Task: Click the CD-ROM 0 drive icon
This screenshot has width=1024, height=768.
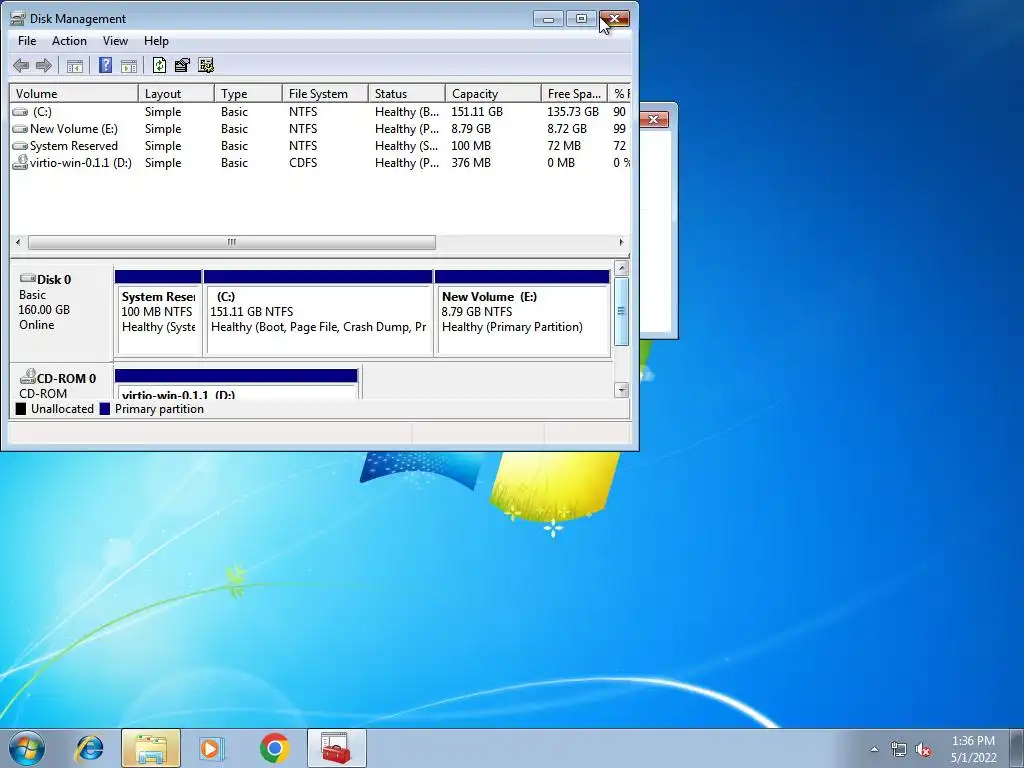Action: (27, 377)
